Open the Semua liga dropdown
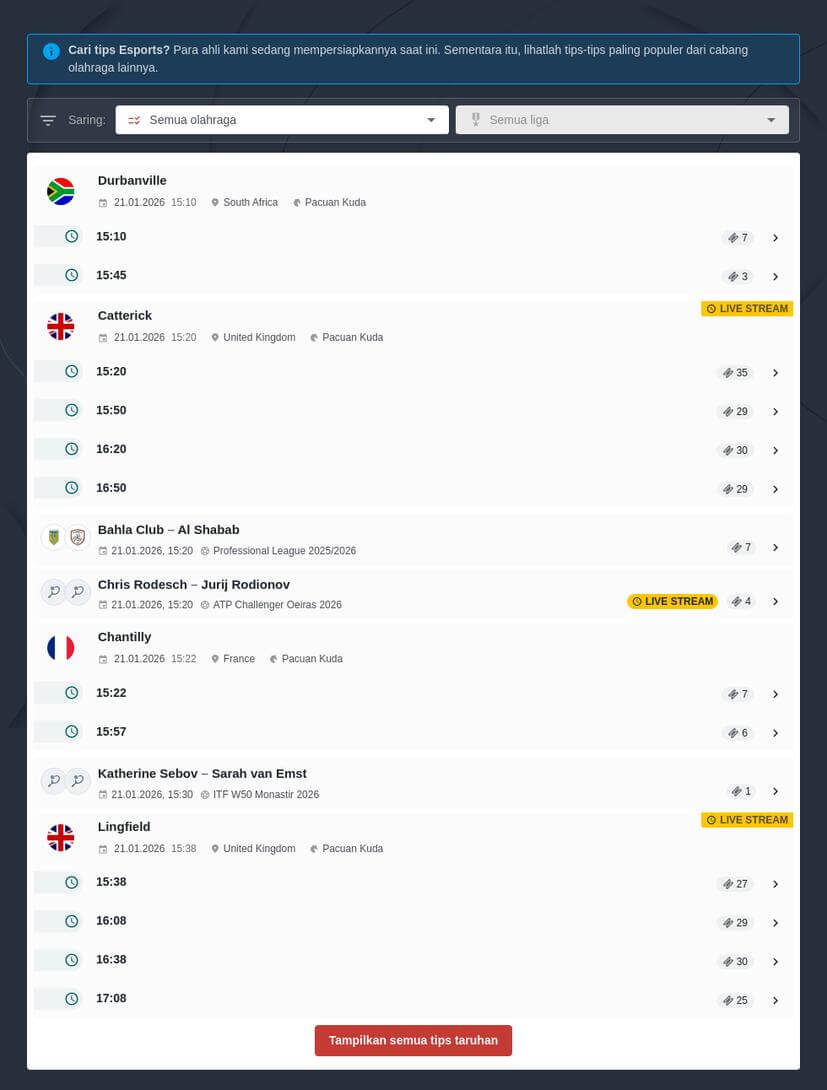This screenshot has width=827, height=1090. coord(622,119)
